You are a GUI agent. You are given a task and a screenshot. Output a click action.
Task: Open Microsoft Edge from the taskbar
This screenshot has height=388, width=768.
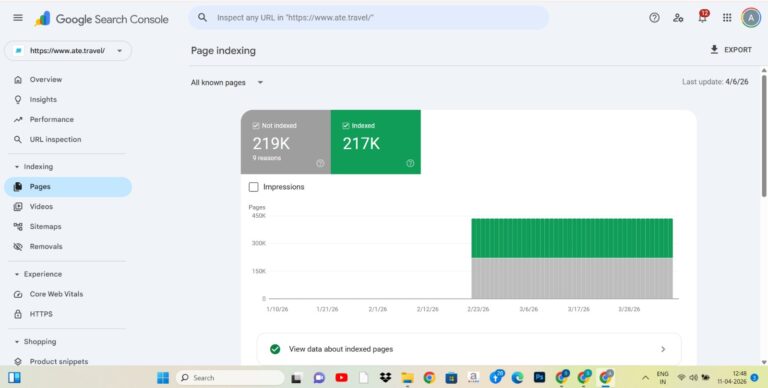point(517,378)
